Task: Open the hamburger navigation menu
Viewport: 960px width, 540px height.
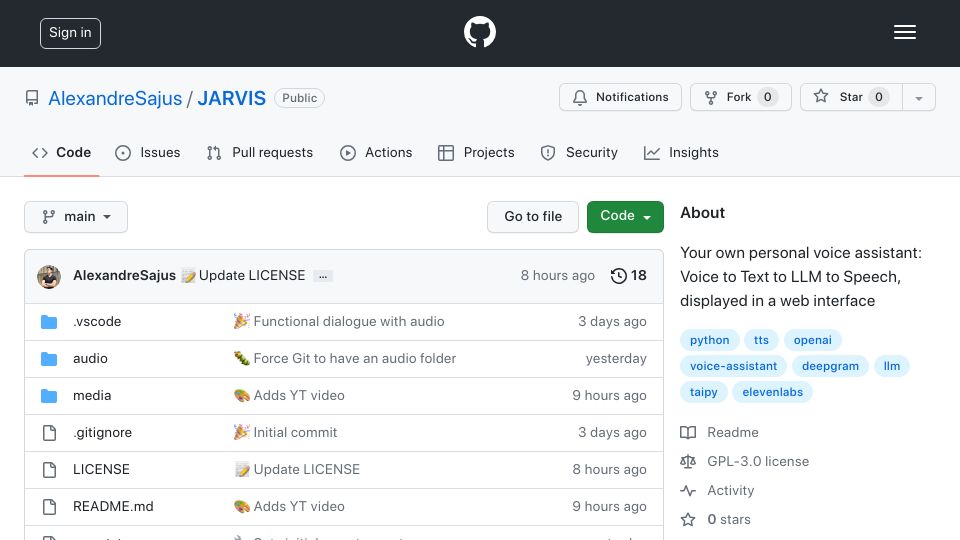Action: pos(904,32)
